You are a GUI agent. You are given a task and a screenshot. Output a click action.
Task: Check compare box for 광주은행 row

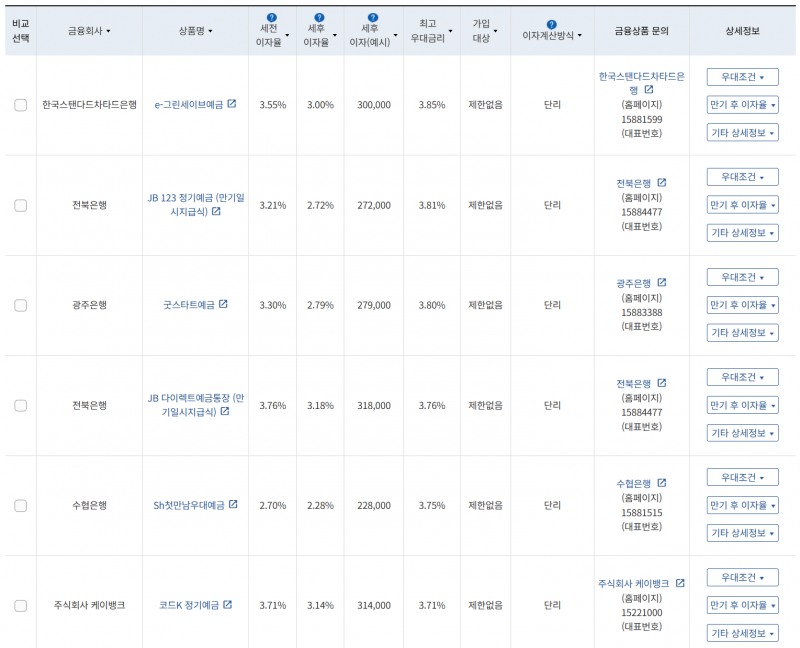pyautogui.click(x=20, y=306)
